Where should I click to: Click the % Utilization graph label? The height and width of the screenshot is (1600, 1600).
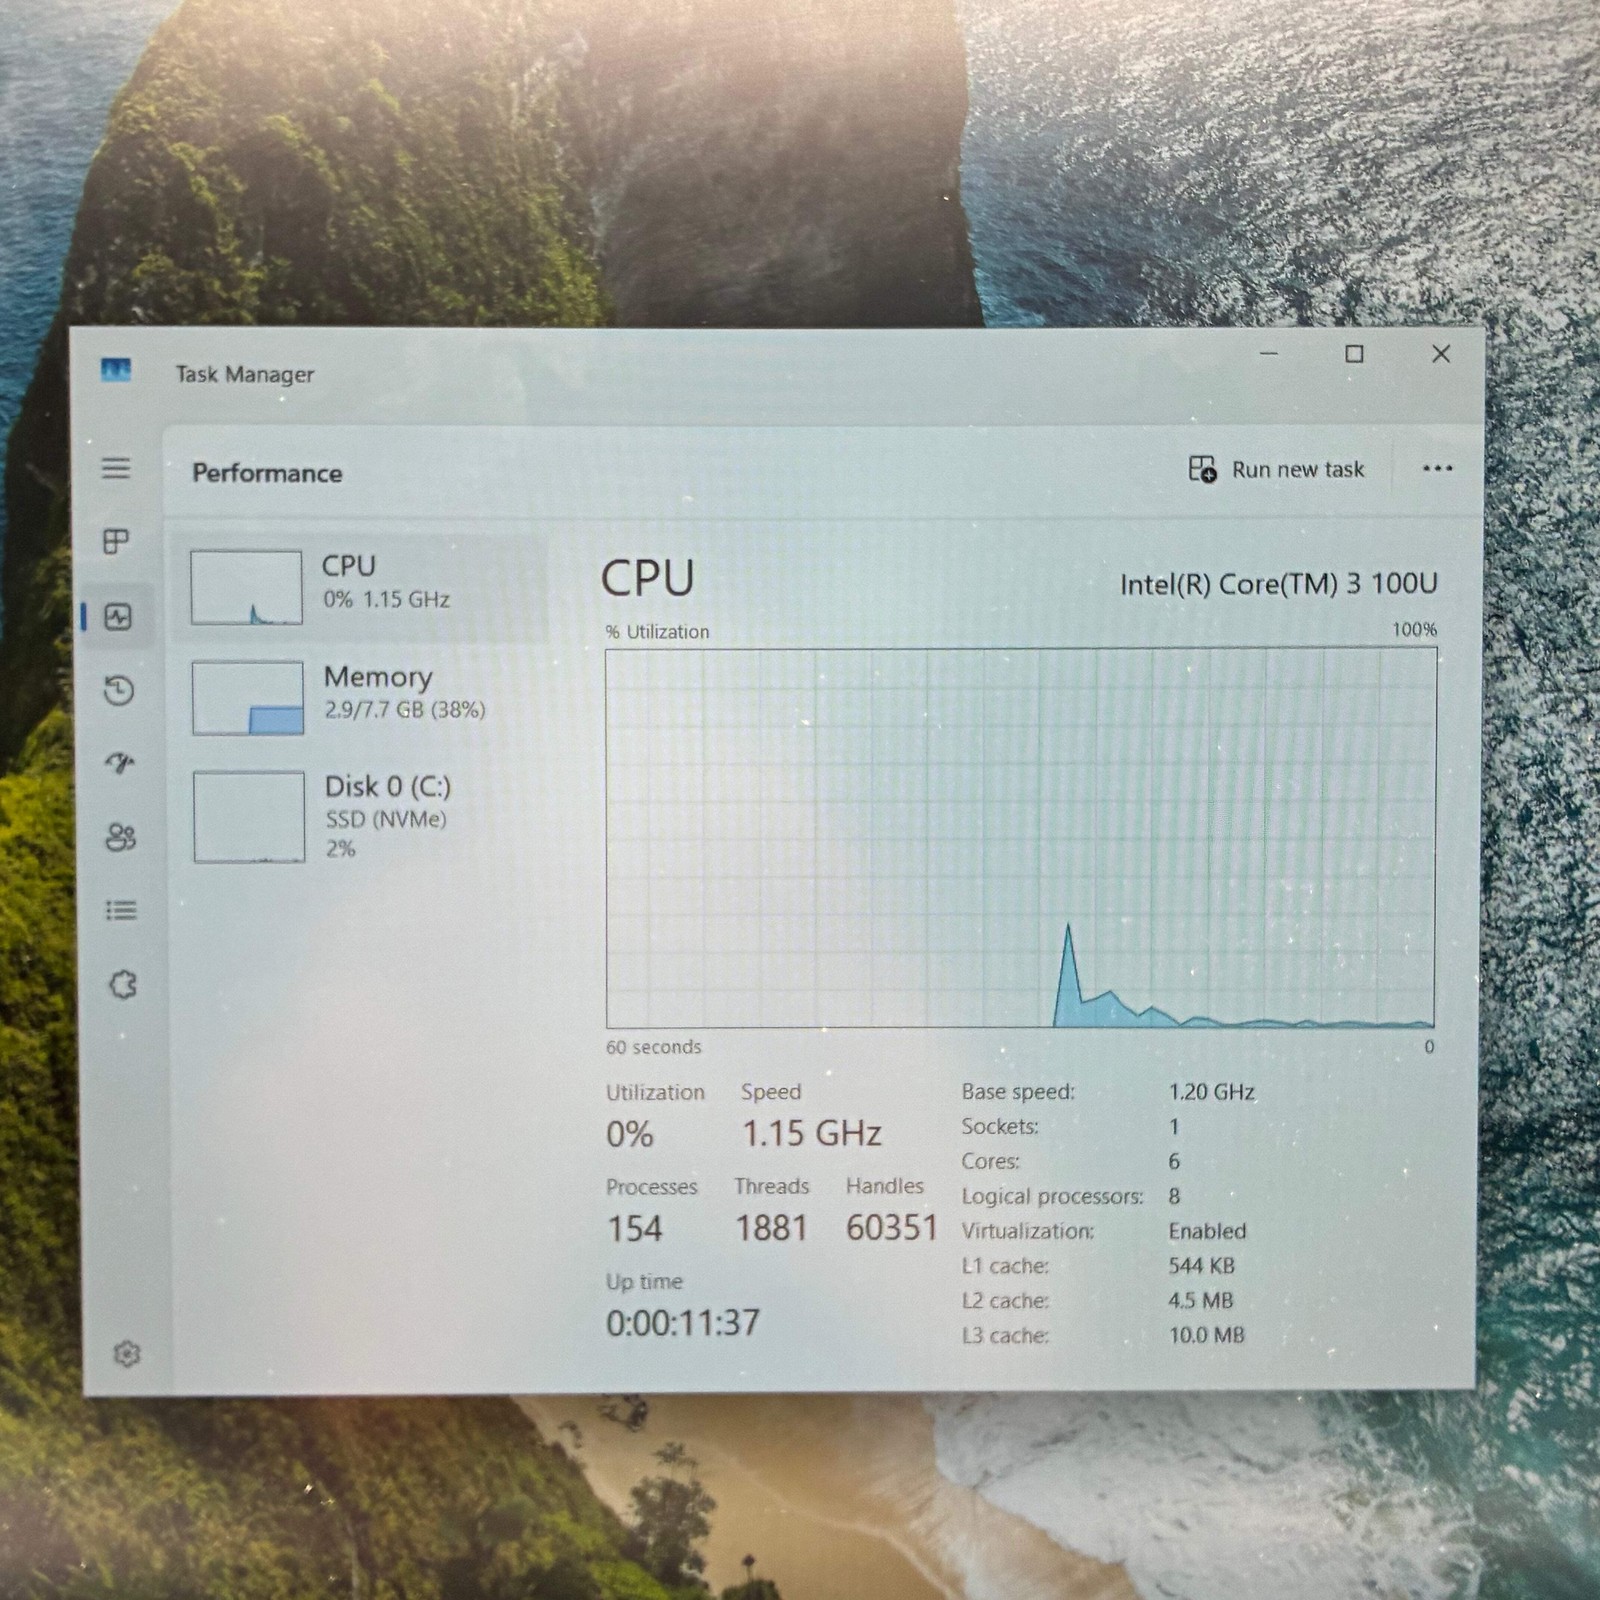click(x=657, y=632)
